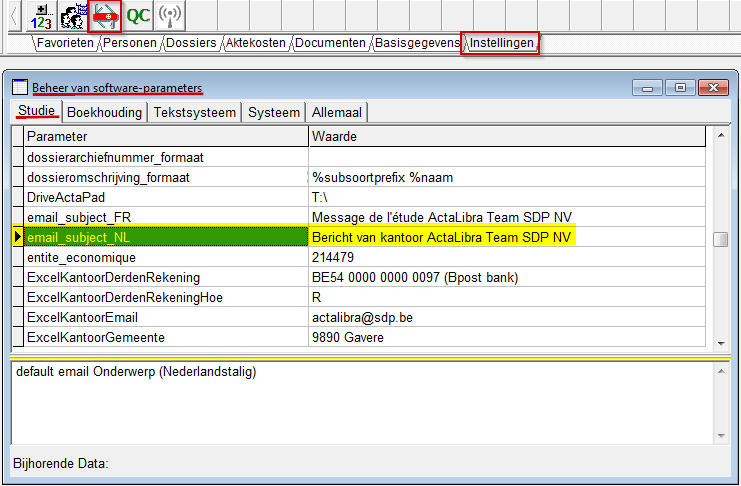Click the description box scrollbar up arrow
Screen dimensions: 741x486
721,372
